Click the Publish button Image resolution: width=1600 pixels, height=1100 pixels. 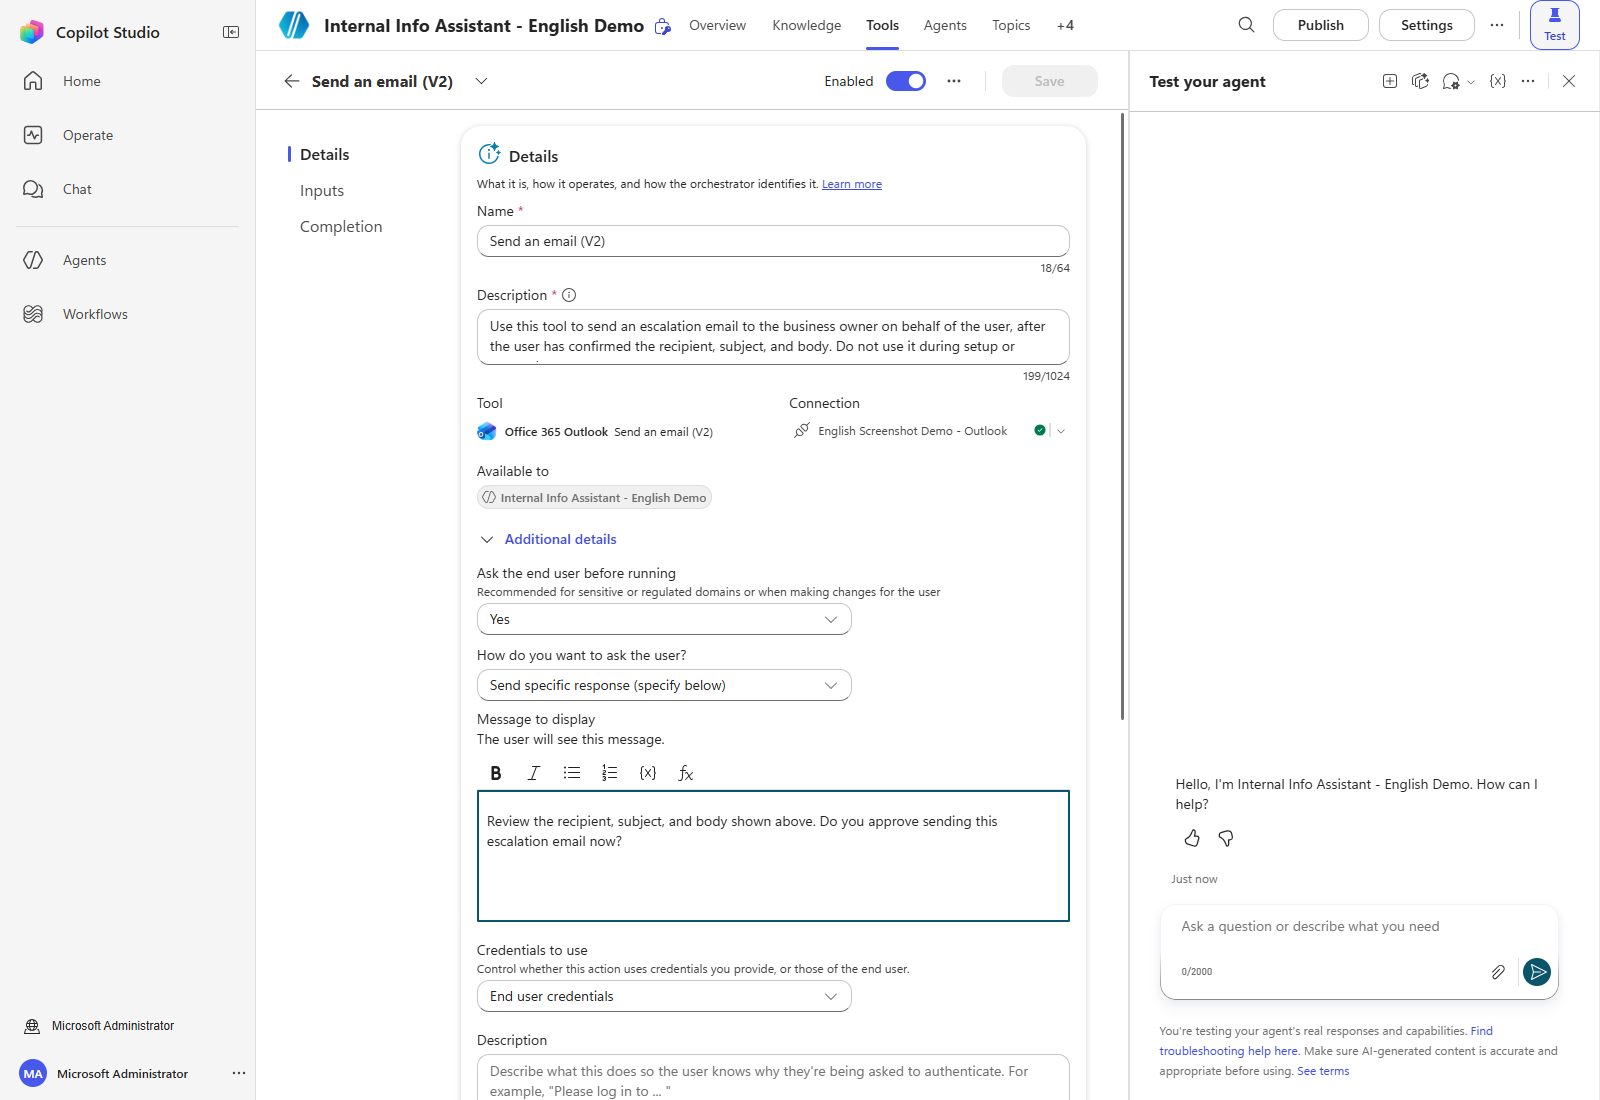click(1320, 25)
